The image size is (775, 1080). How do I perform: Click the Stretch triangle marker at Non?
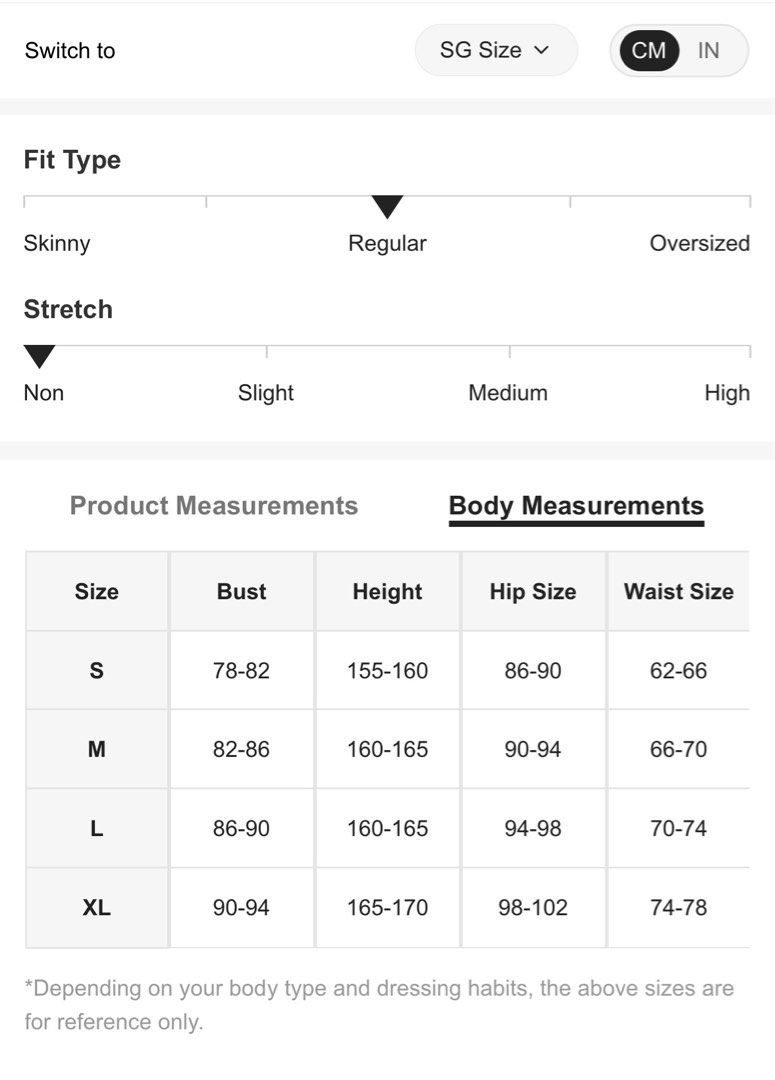click(x=39, y=356)
